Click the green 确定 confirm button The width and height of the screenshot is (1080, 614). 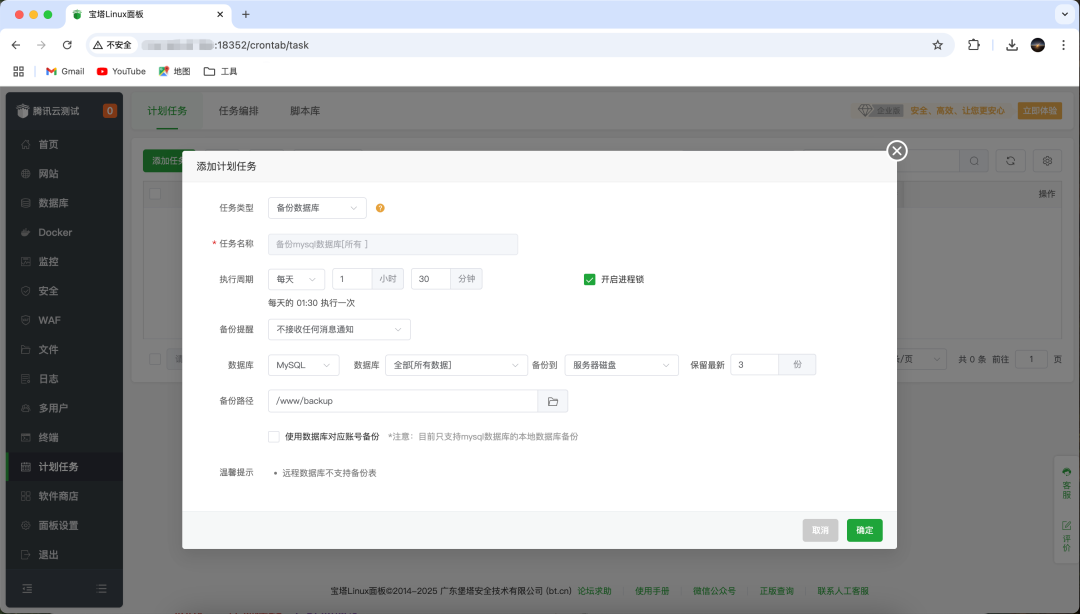[864, 530]
